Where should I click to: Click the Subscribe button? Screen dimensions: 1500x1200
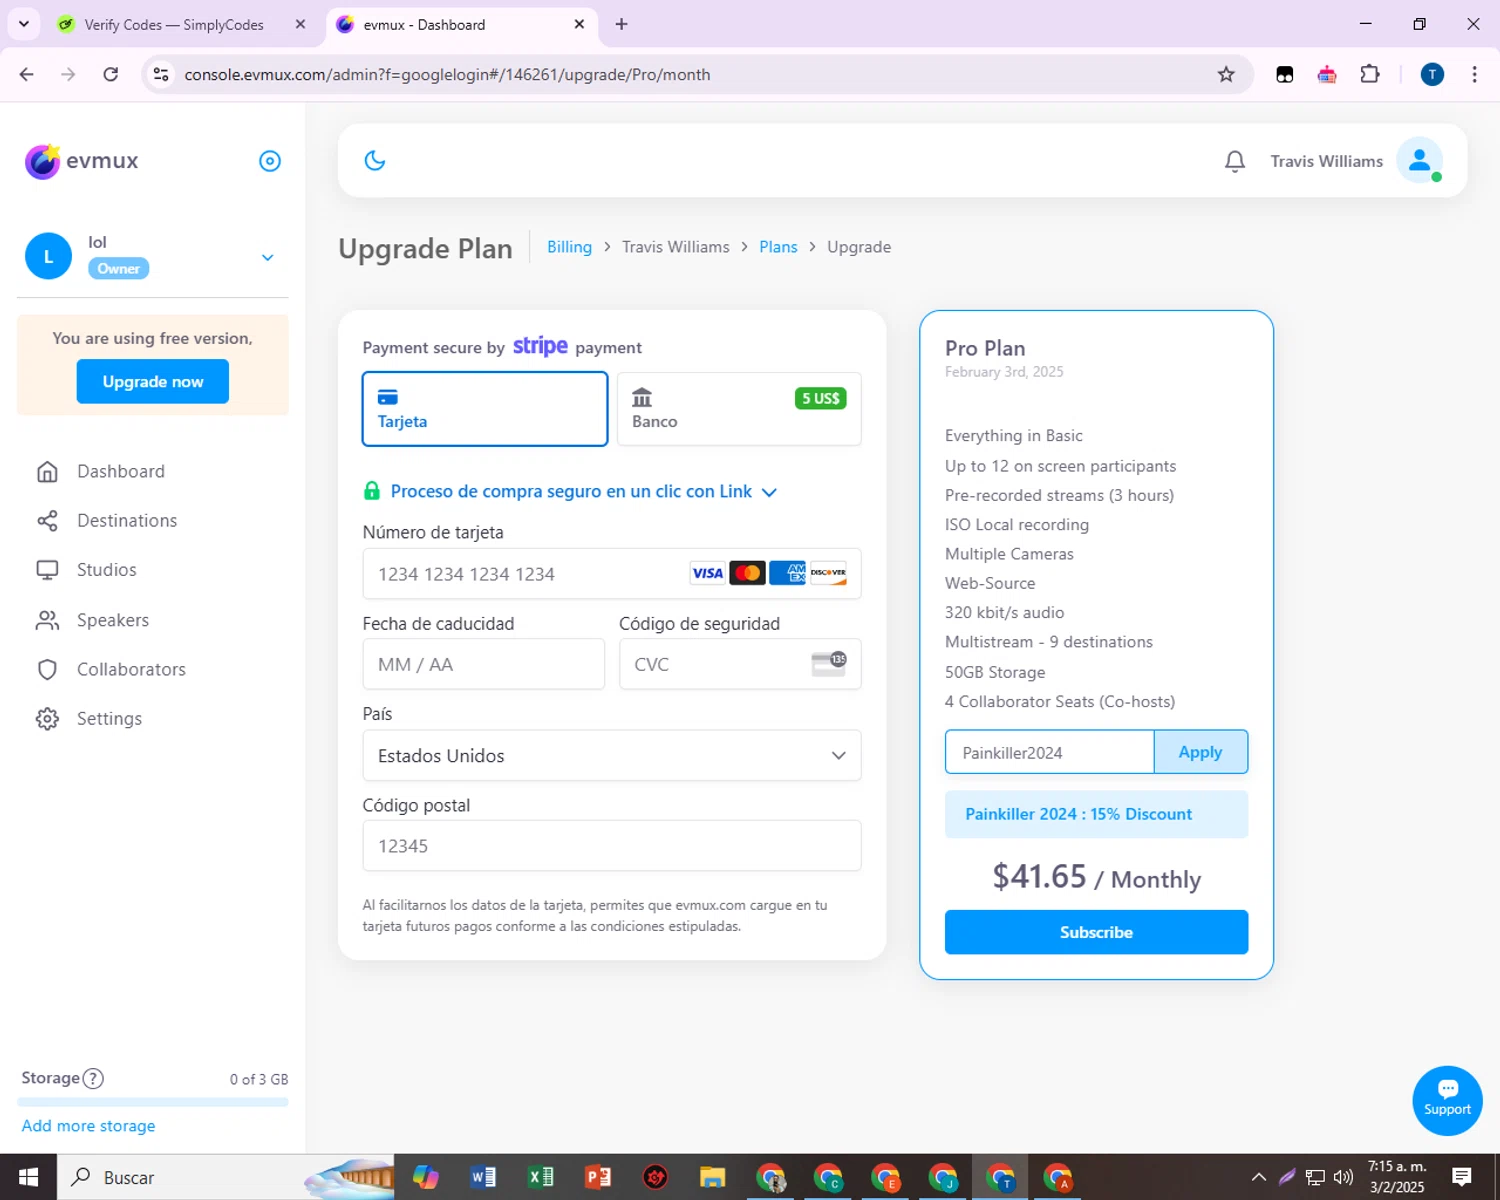[1096, 932]
